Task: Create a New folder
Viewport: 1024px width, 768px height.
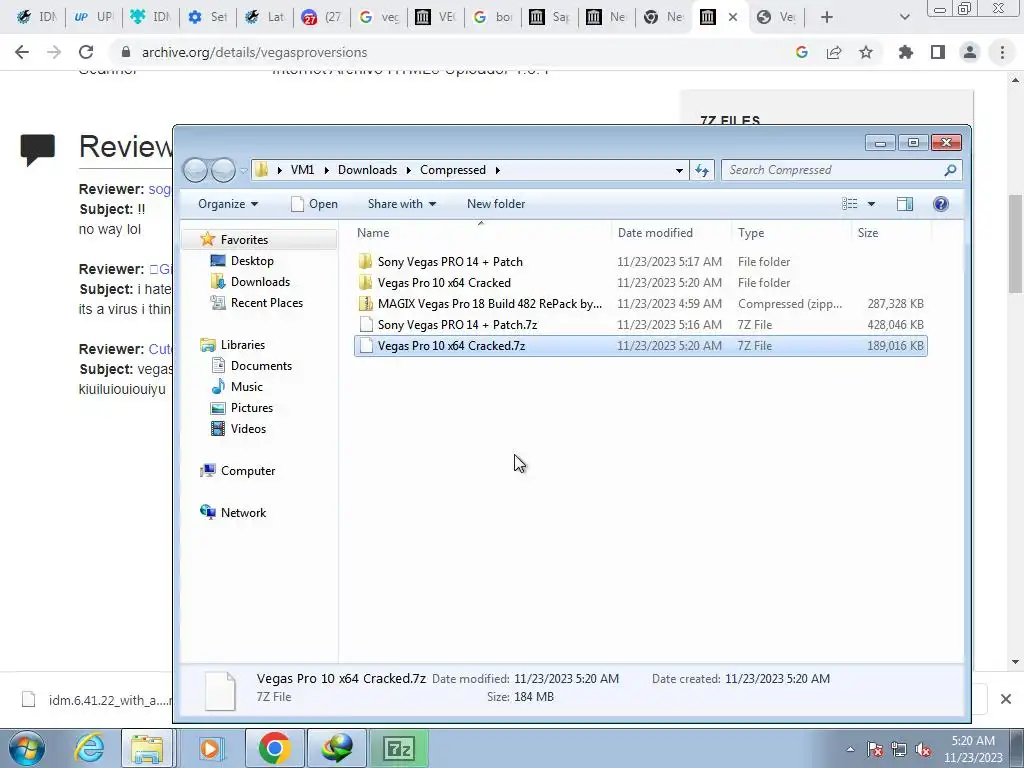Action: pyautogui.click(x=496, y=204)
